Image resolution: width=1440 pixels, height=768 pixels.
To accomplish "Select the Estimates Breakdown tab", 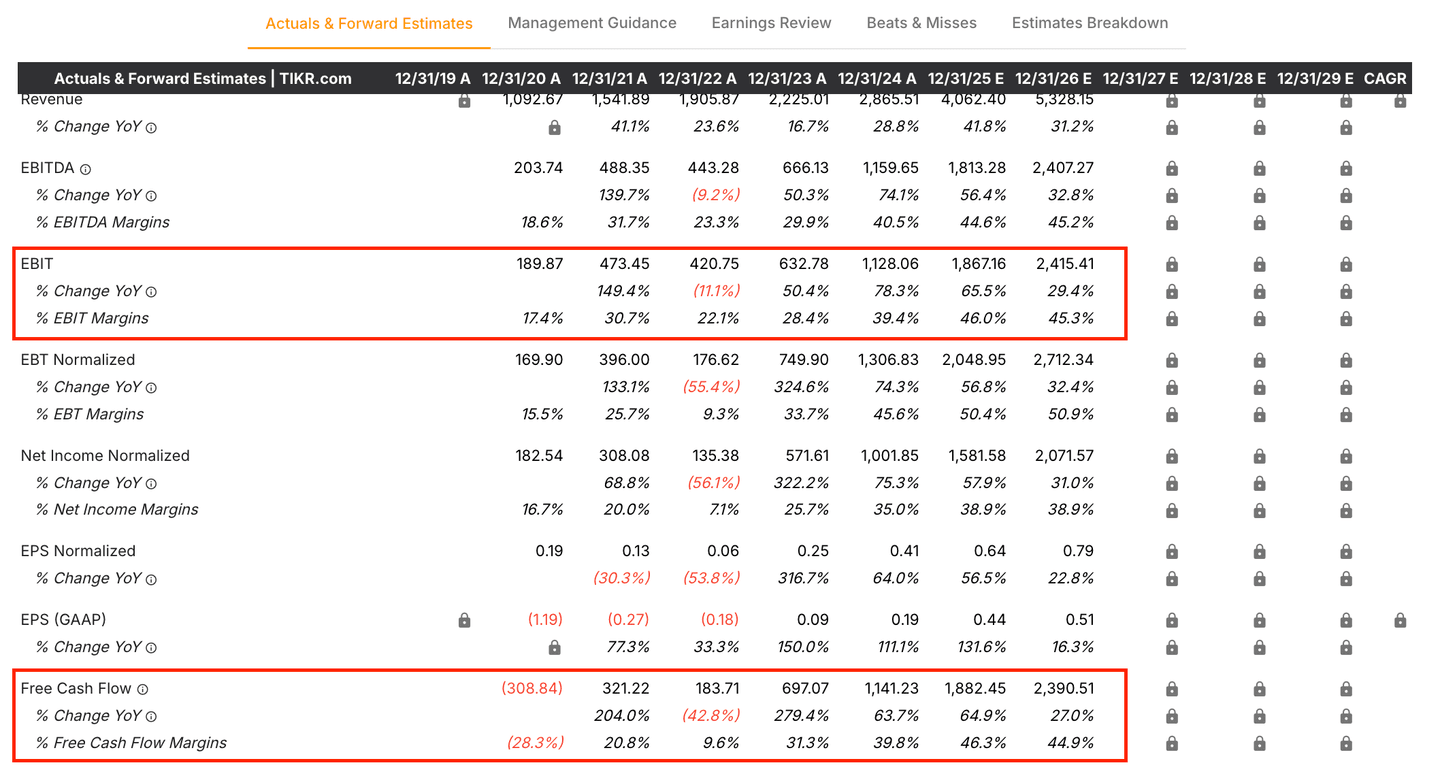I will click(x=1089, y=23).
